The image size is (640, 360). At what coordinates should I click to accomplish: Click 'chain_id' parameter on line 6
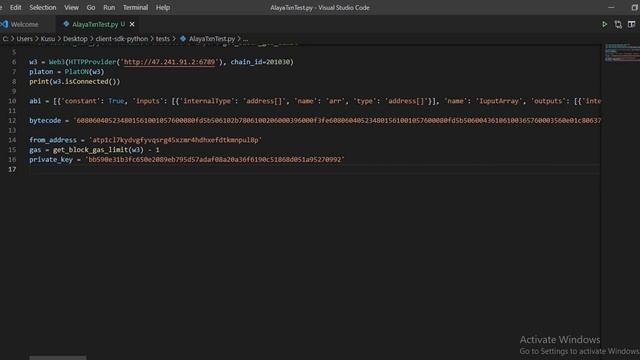(247, 62)
